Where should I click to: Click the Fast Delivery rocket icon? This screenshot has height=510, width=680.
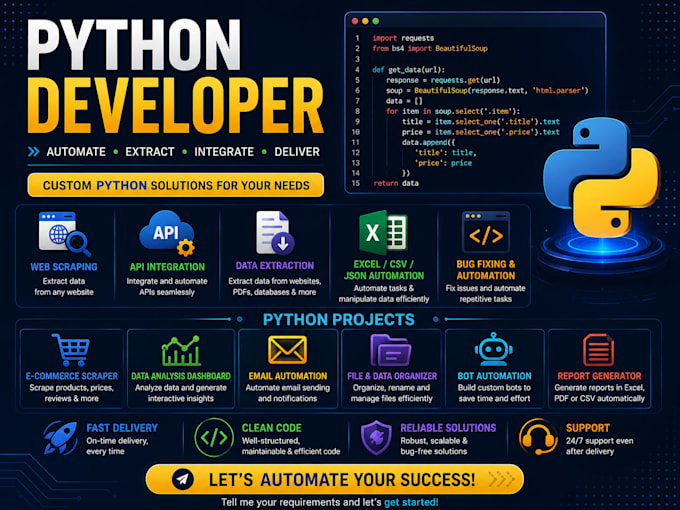click(x=61, y=438)
